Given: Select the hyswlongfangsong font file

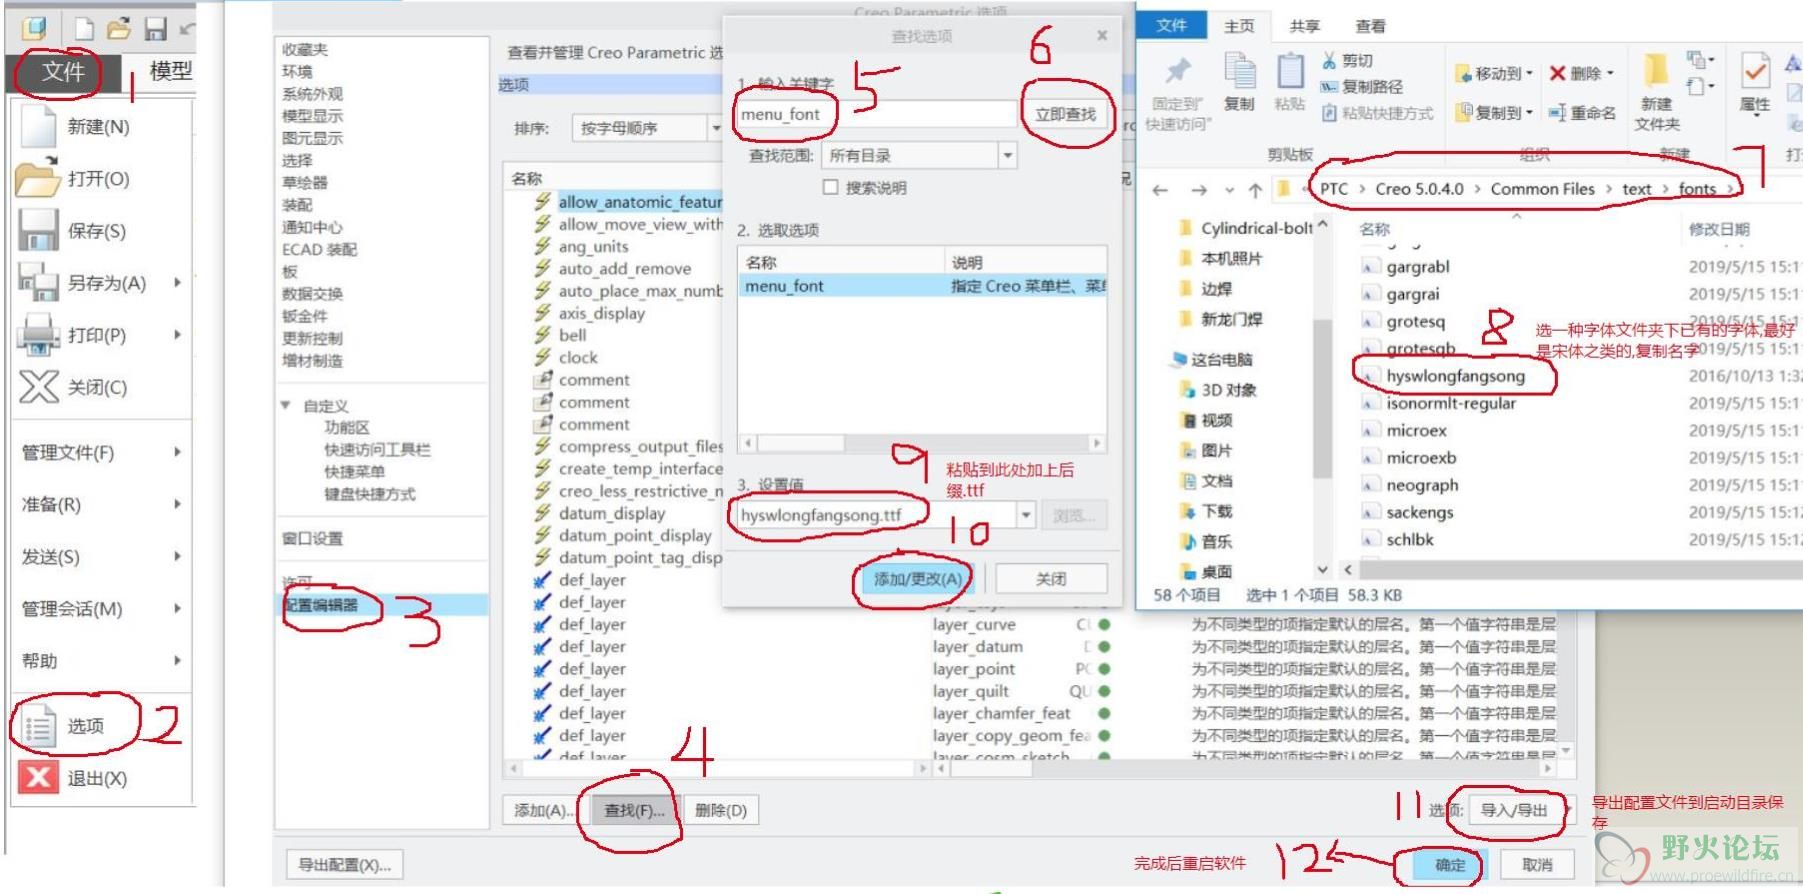Looking at the screenshot, I should [x=1455, y=376].
